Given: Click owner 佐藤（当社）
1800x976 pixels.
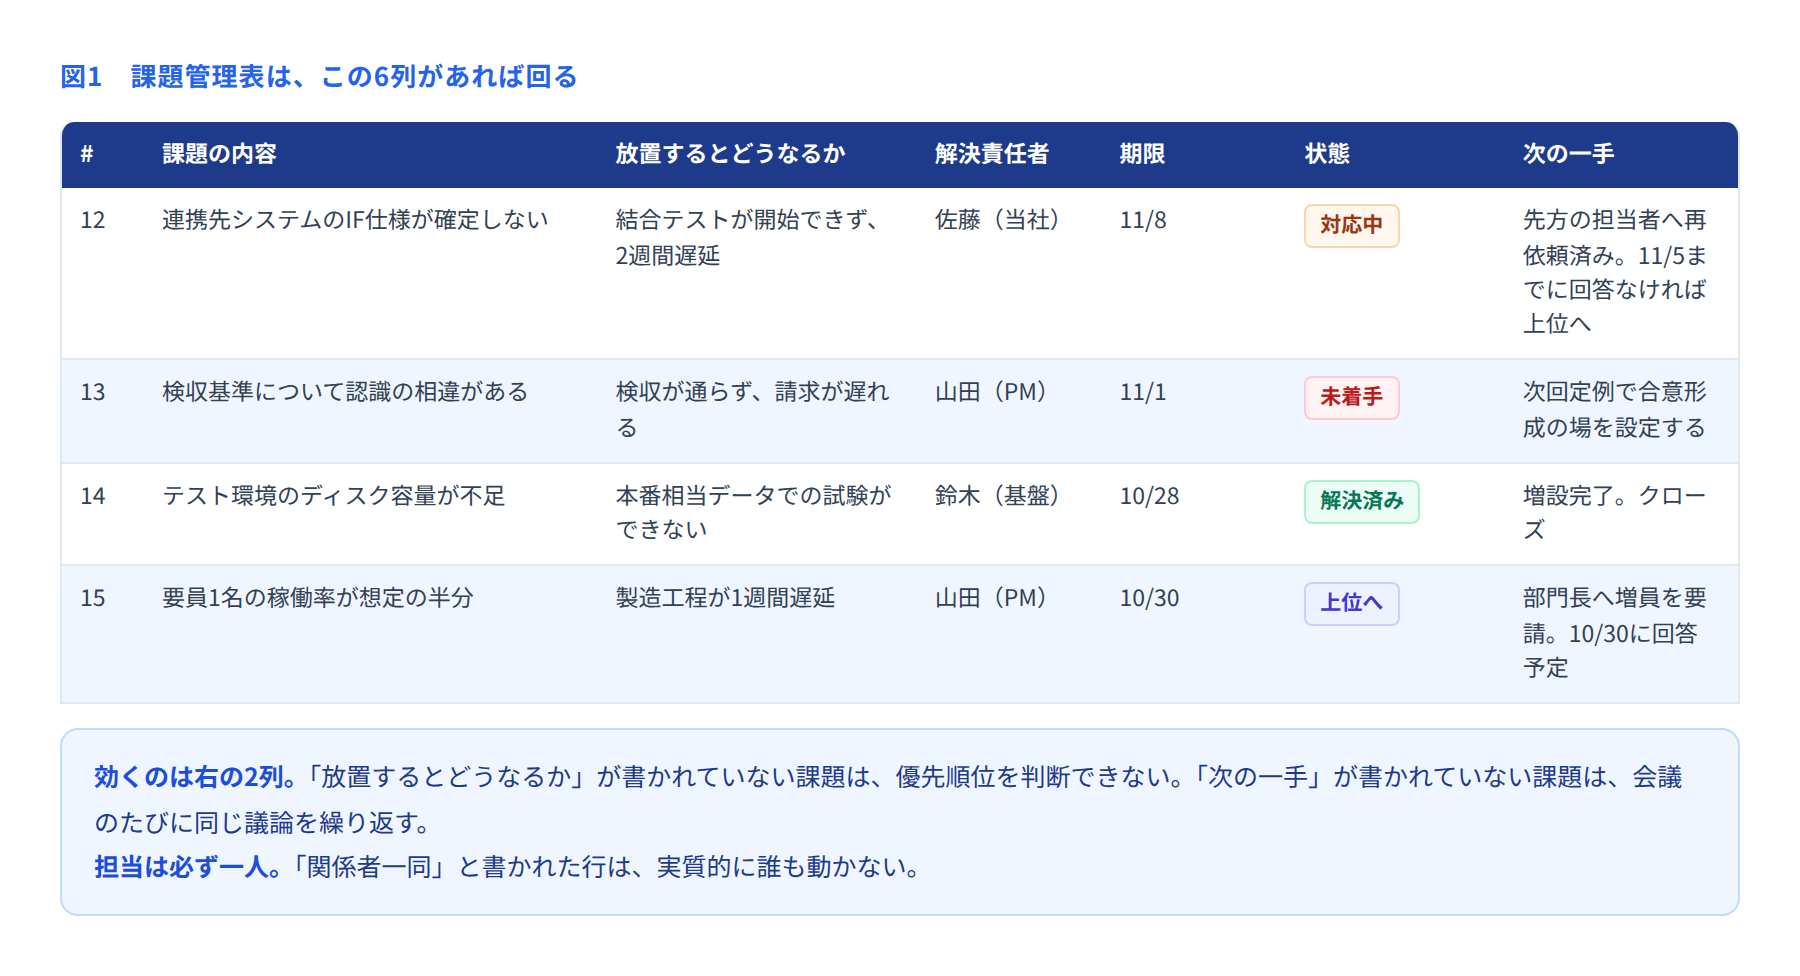Looking at the screenshot, I should point(997,220).
